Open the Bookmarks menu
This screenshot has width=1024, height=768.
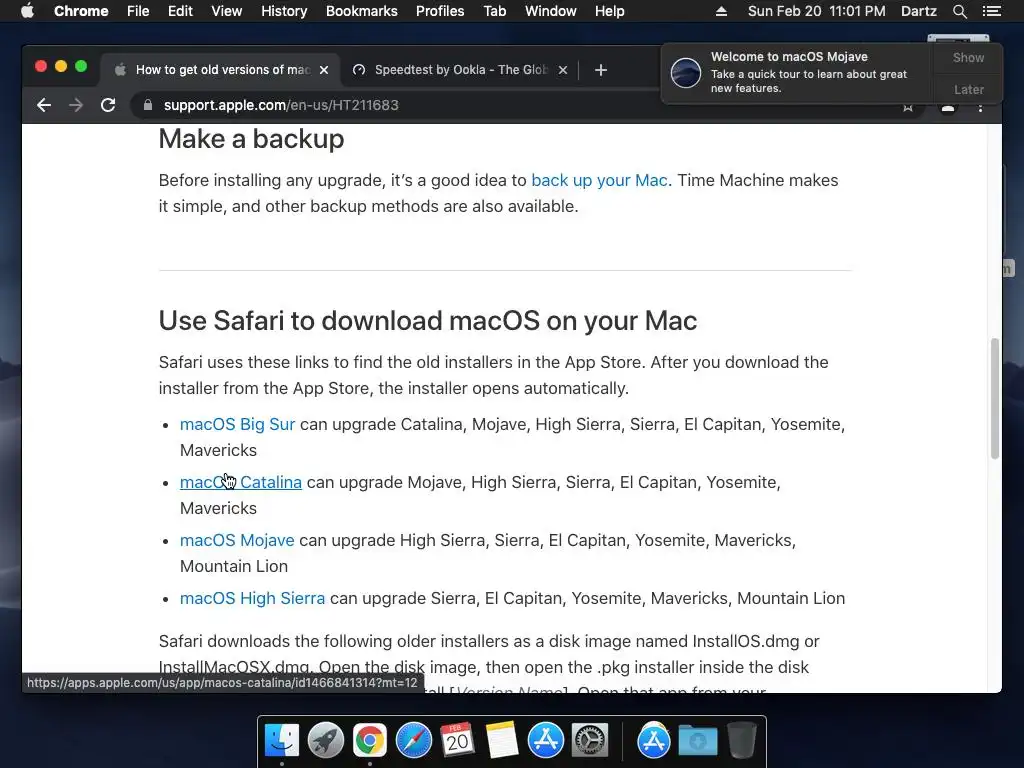(362, 11)
